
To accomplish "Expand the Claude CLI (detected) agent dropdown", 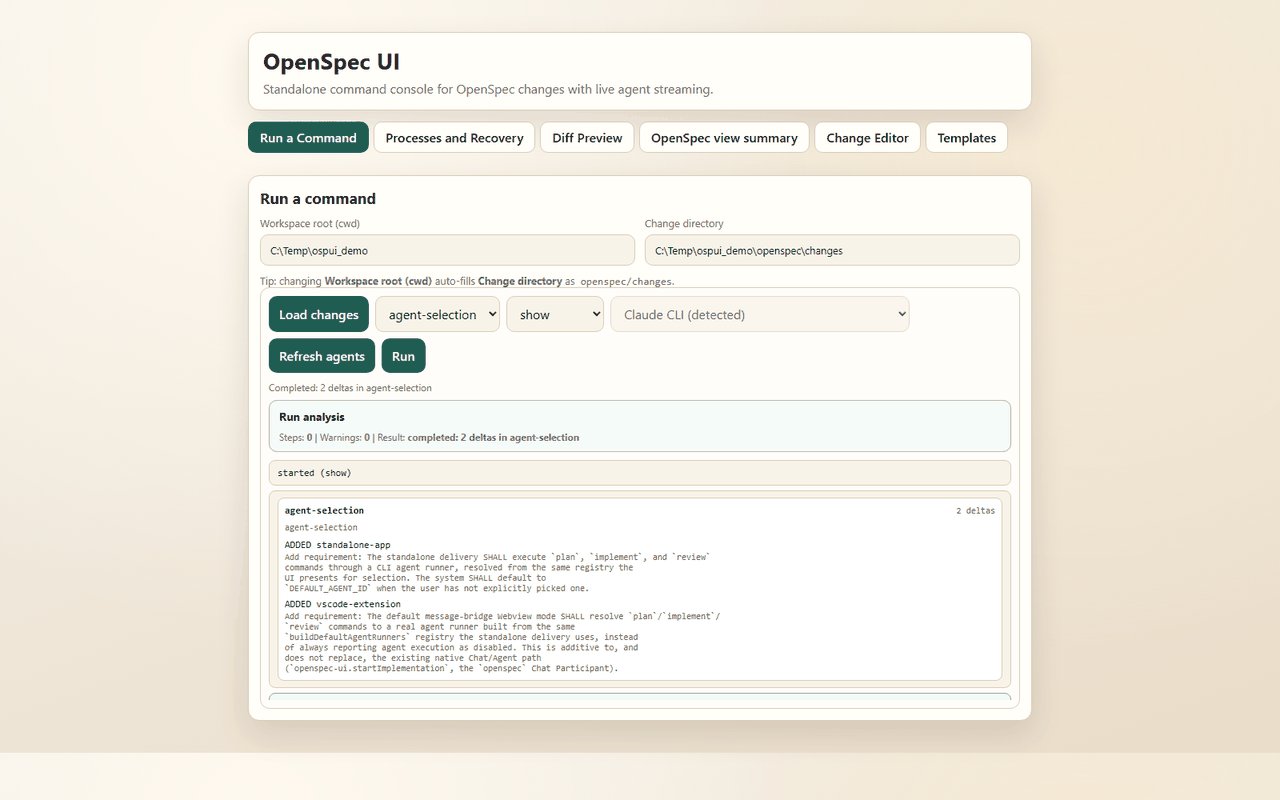I will coord(760,314).
